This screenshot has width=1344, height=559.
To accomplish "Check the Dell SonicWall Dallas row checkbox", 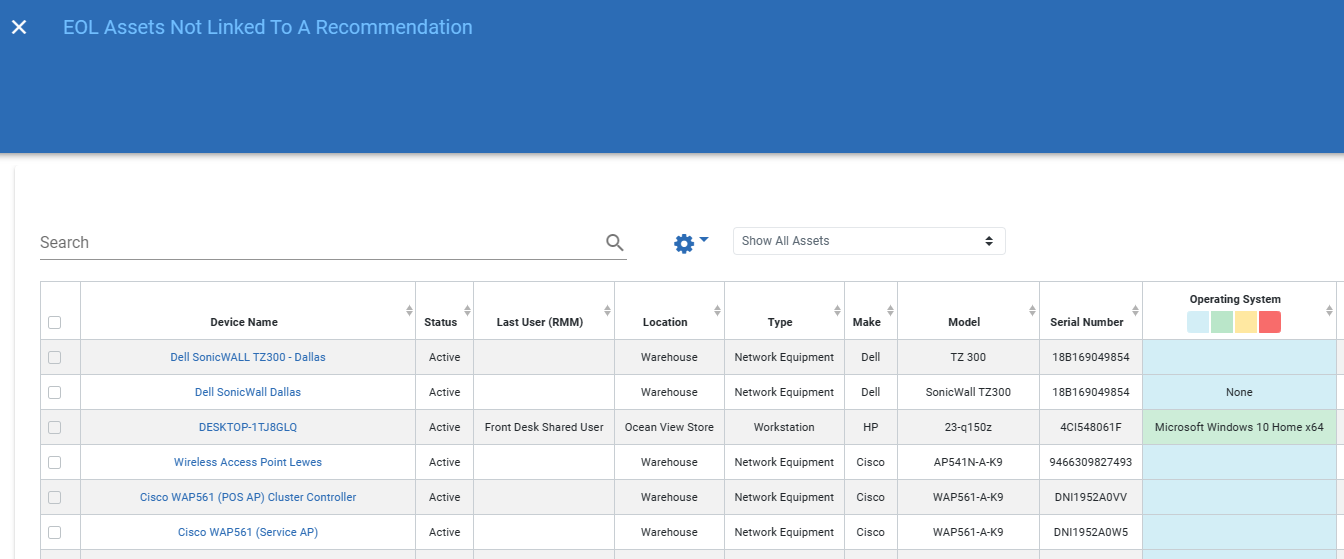I will 54,392.
